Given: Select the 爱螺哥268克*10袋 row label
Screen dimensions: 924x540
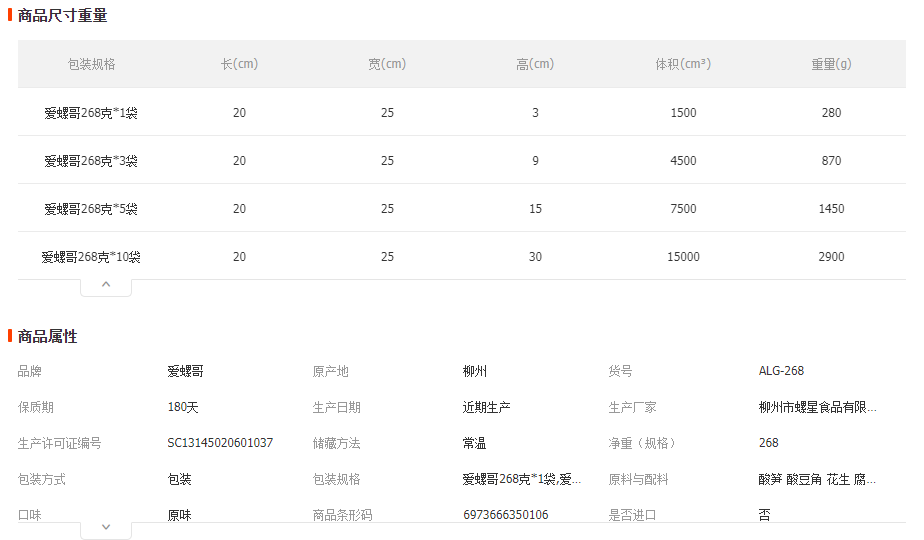Looking at the screenshot, I should [x=91, y=257].
